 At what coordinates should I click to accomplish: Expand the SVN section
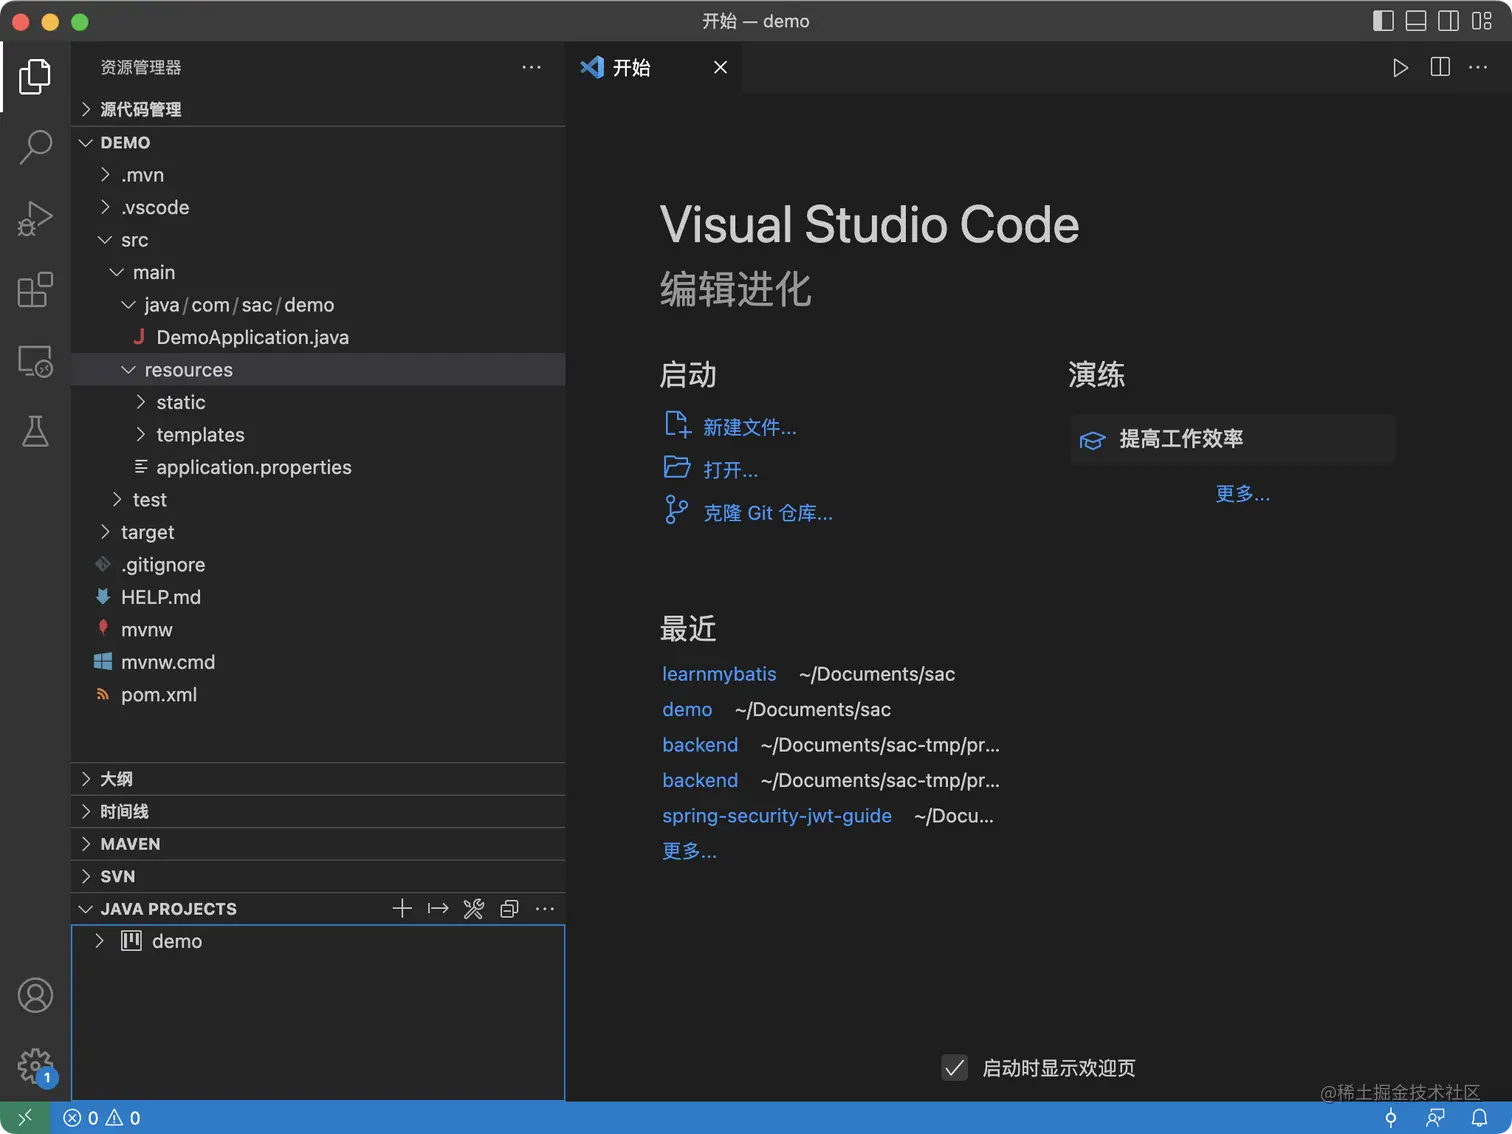click(318, 876)
